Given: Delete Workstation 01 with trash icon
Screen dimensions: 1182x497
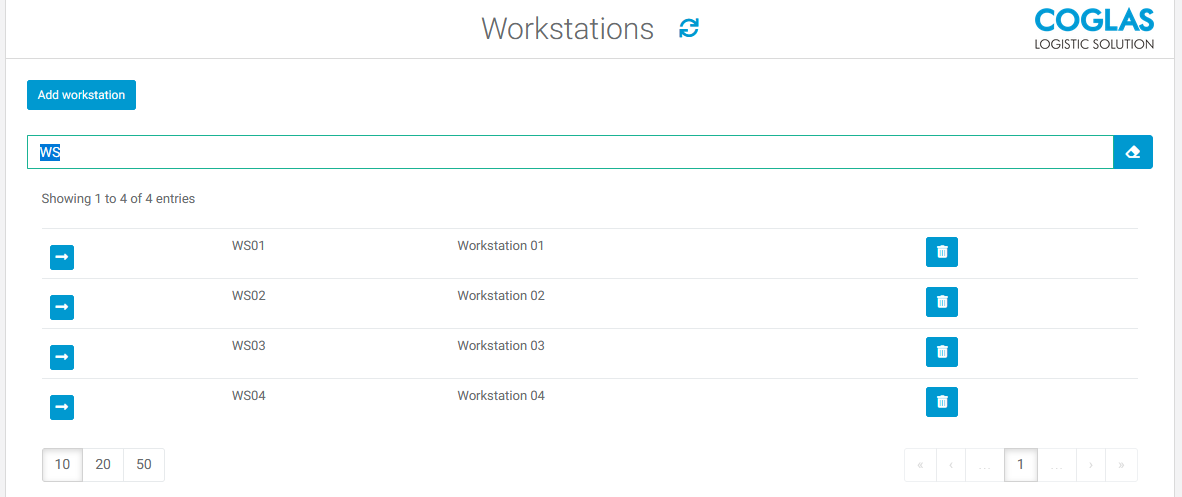Looking at the screenshot, I should click(x=941, y=252).
